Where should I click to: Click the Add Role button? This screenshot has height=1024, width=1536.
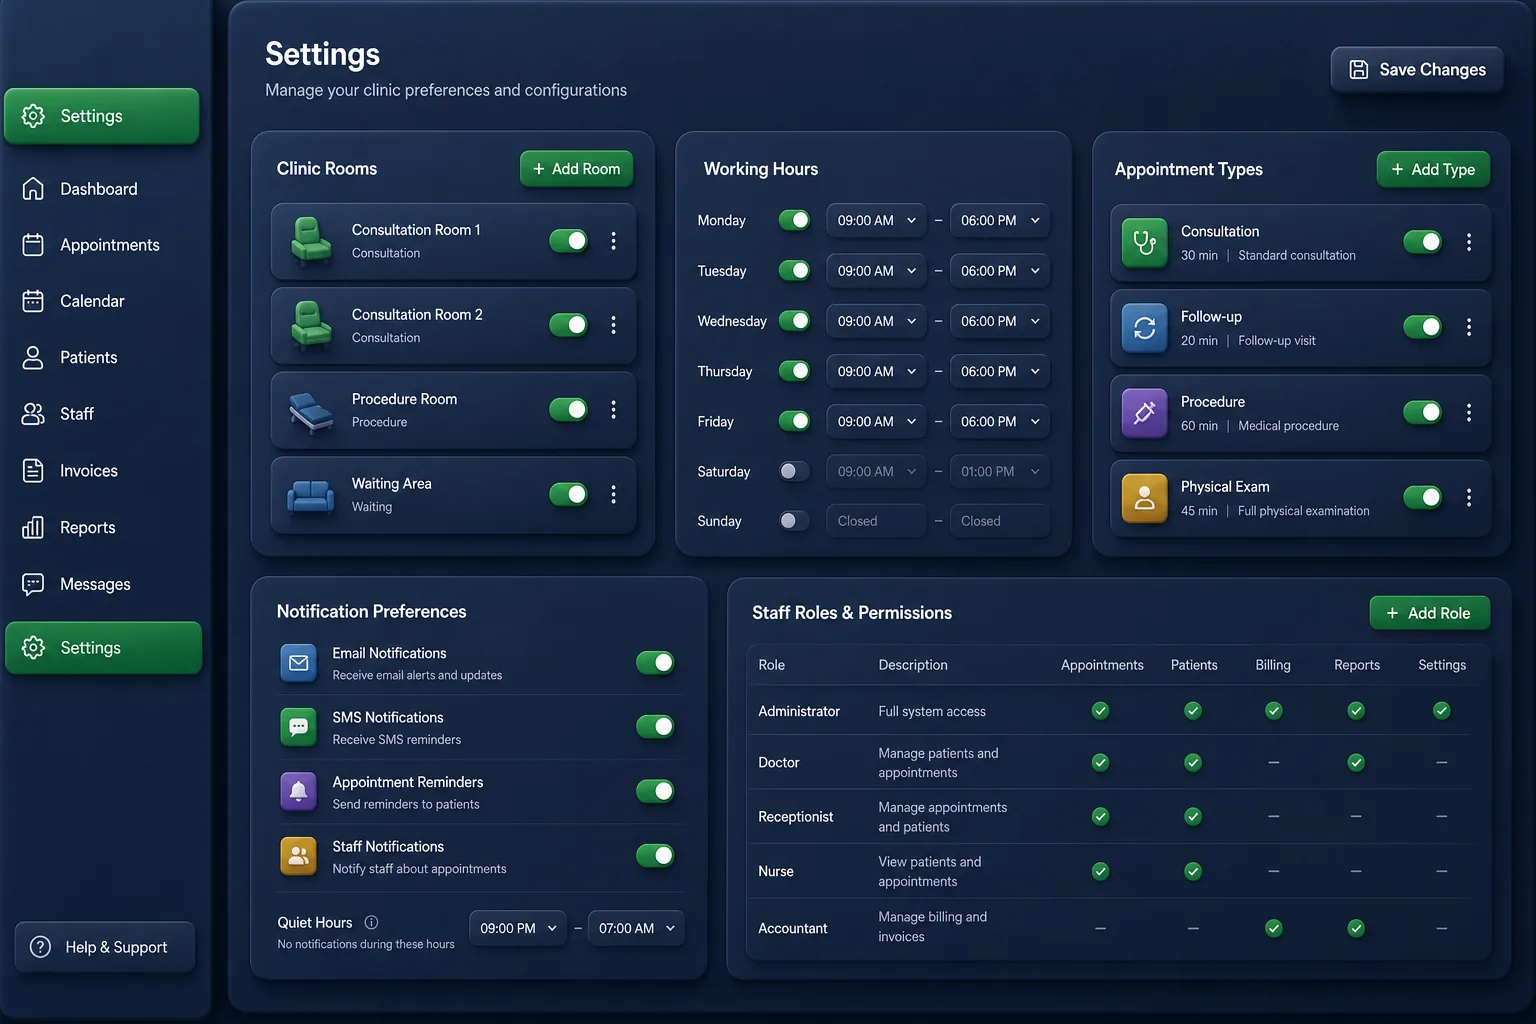pyautogui.click(x=1430, y=613)
